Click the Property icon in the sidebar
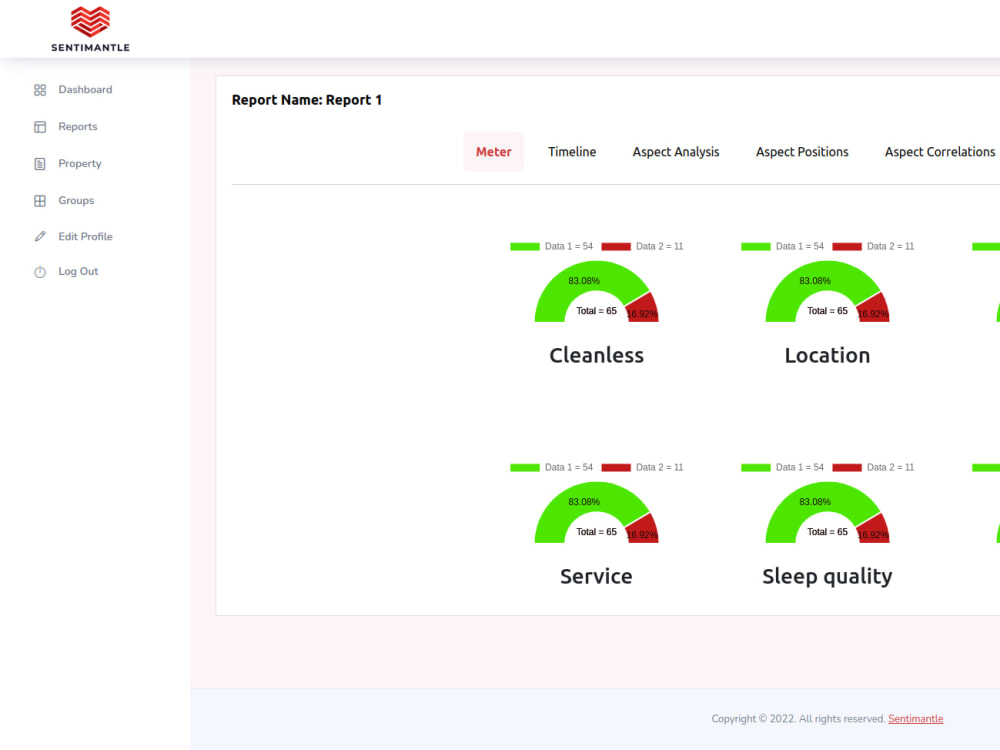1000x750 pixels. [40, 163]
